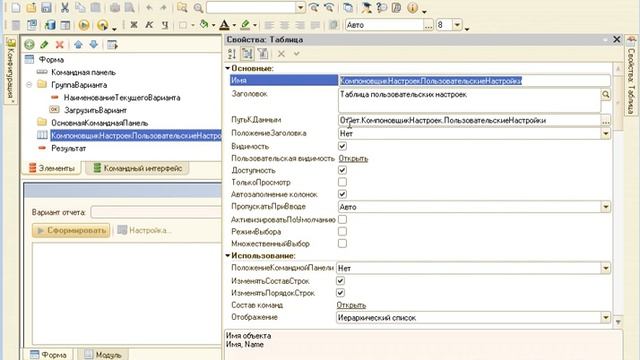Click the fill color bucket icon

click(204, 25)
